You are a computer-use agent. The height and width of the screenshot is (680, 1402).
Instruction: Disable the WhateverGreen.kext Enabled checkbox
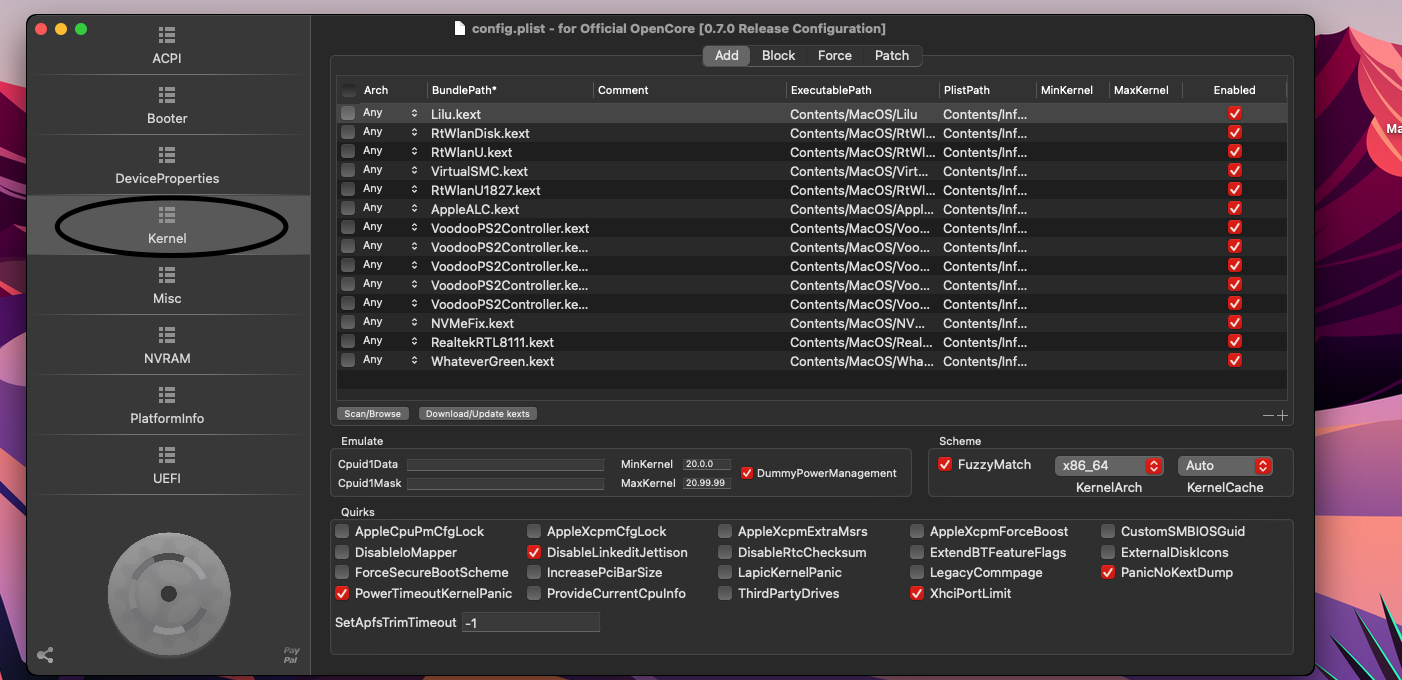1235,361
